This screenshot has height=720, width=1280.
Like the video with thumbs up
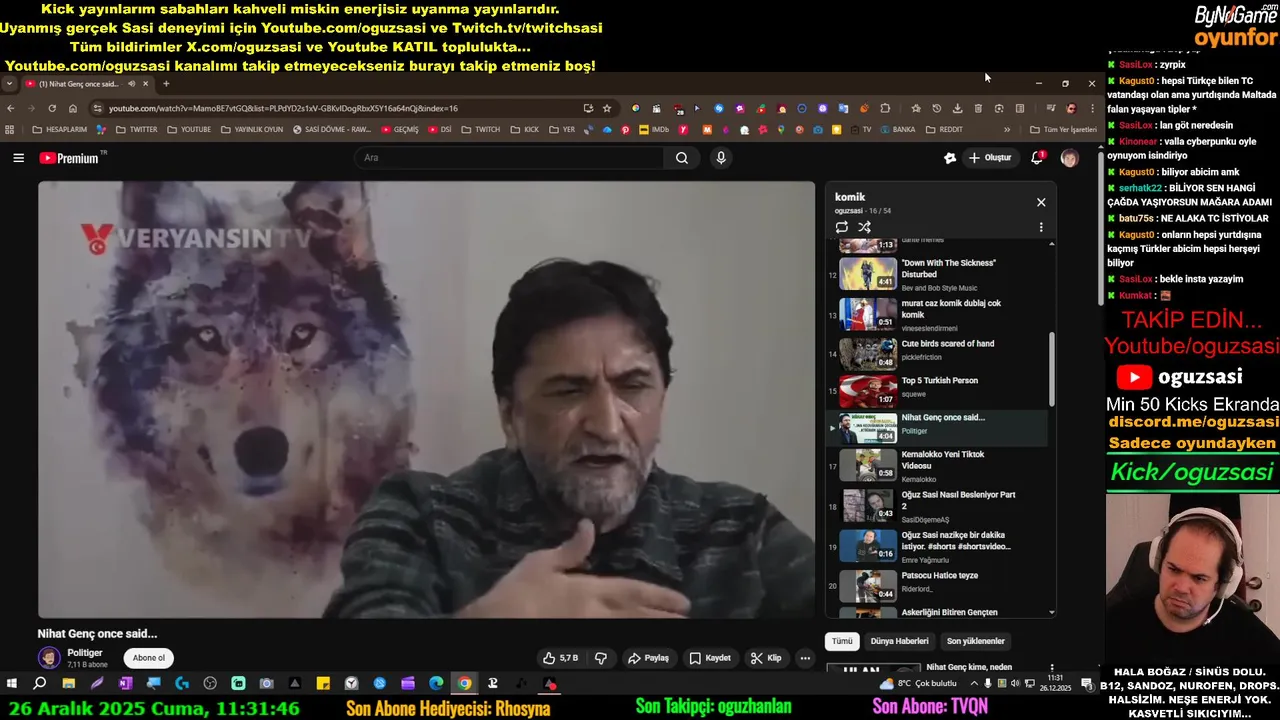click(560, 658)
